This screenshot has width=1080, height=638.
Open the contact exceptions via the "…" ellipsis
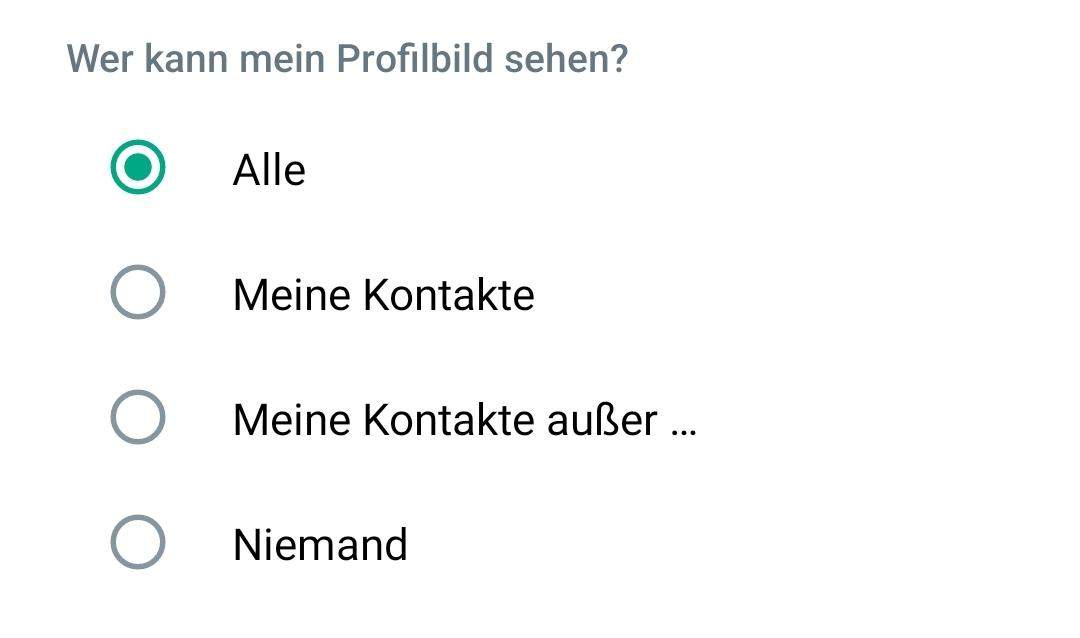tap(683, 424)
